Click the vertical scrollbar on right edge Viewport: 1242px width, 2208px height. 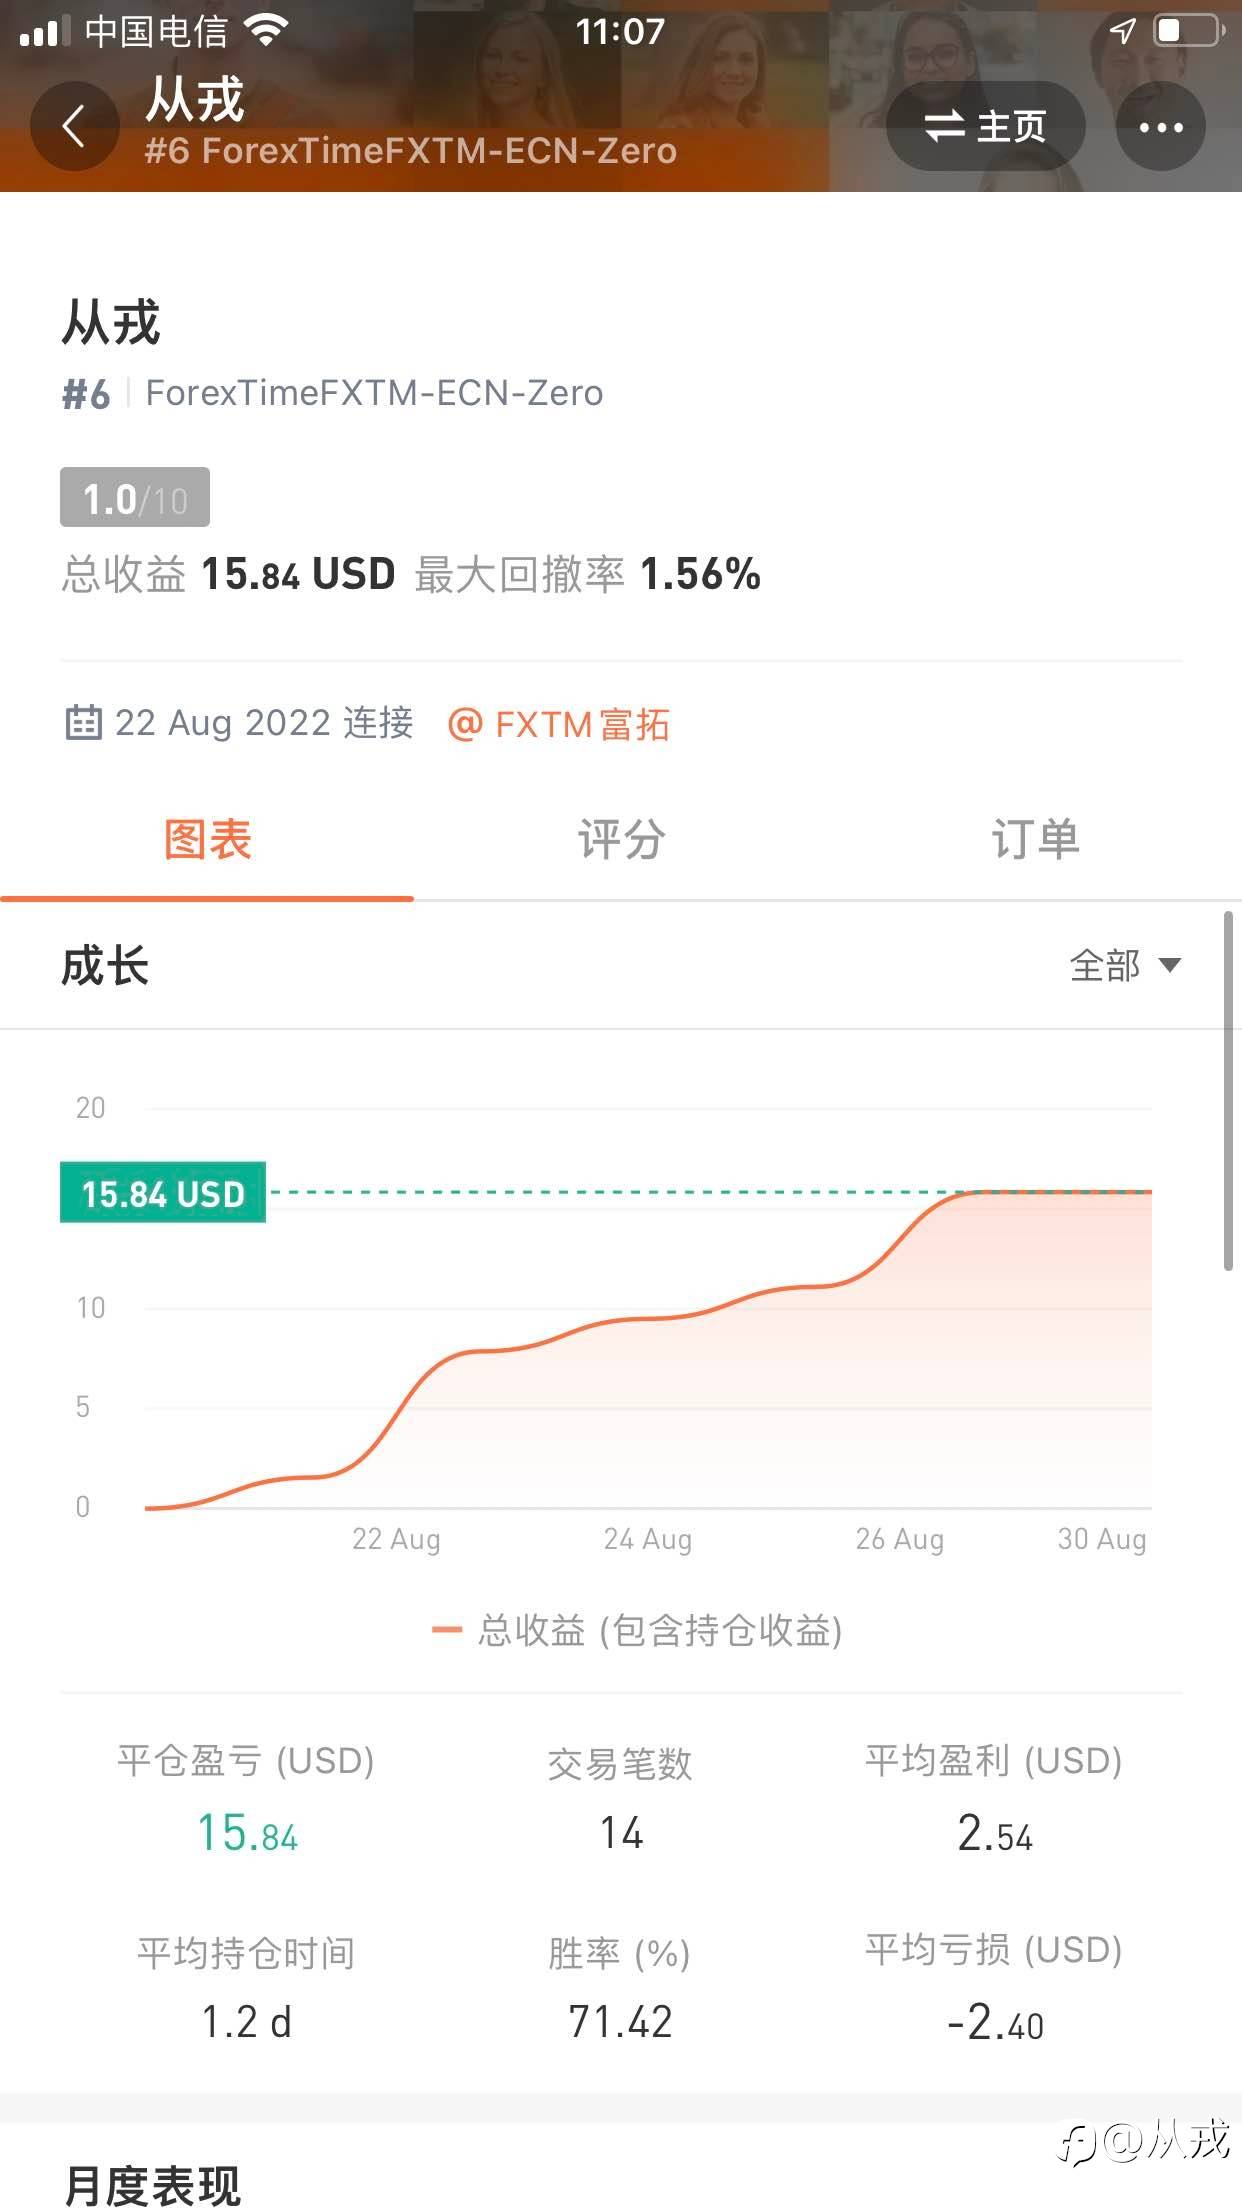coord(1228,1090)
